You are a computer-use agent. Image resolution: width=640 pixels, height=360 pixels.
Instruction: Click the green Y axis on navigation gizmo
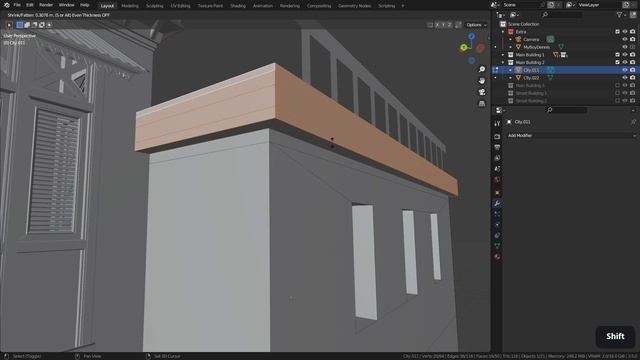point(464,48)
